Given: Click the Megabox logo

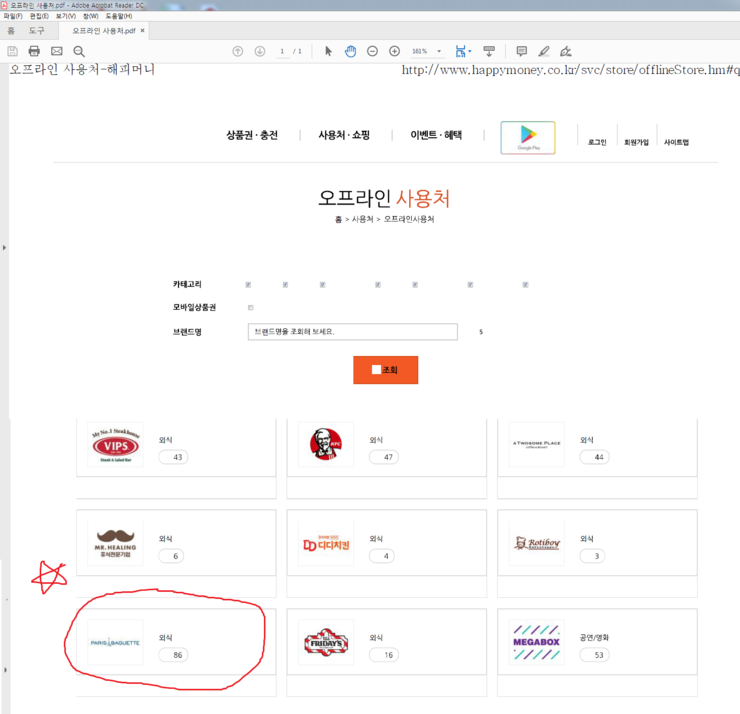Looking at the screenshot, I should [537, 642].
